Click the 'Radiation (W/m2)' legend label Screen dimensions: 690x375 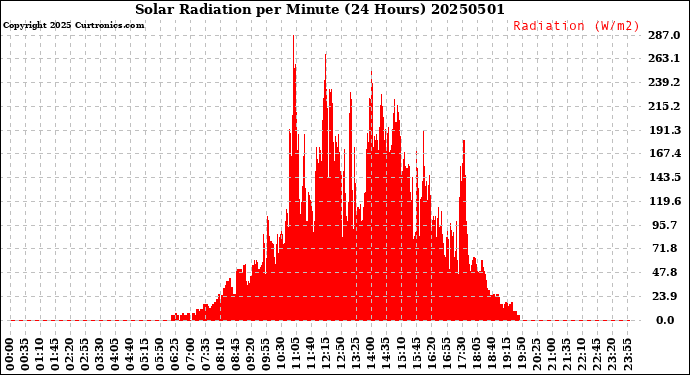tap(576, 26)
